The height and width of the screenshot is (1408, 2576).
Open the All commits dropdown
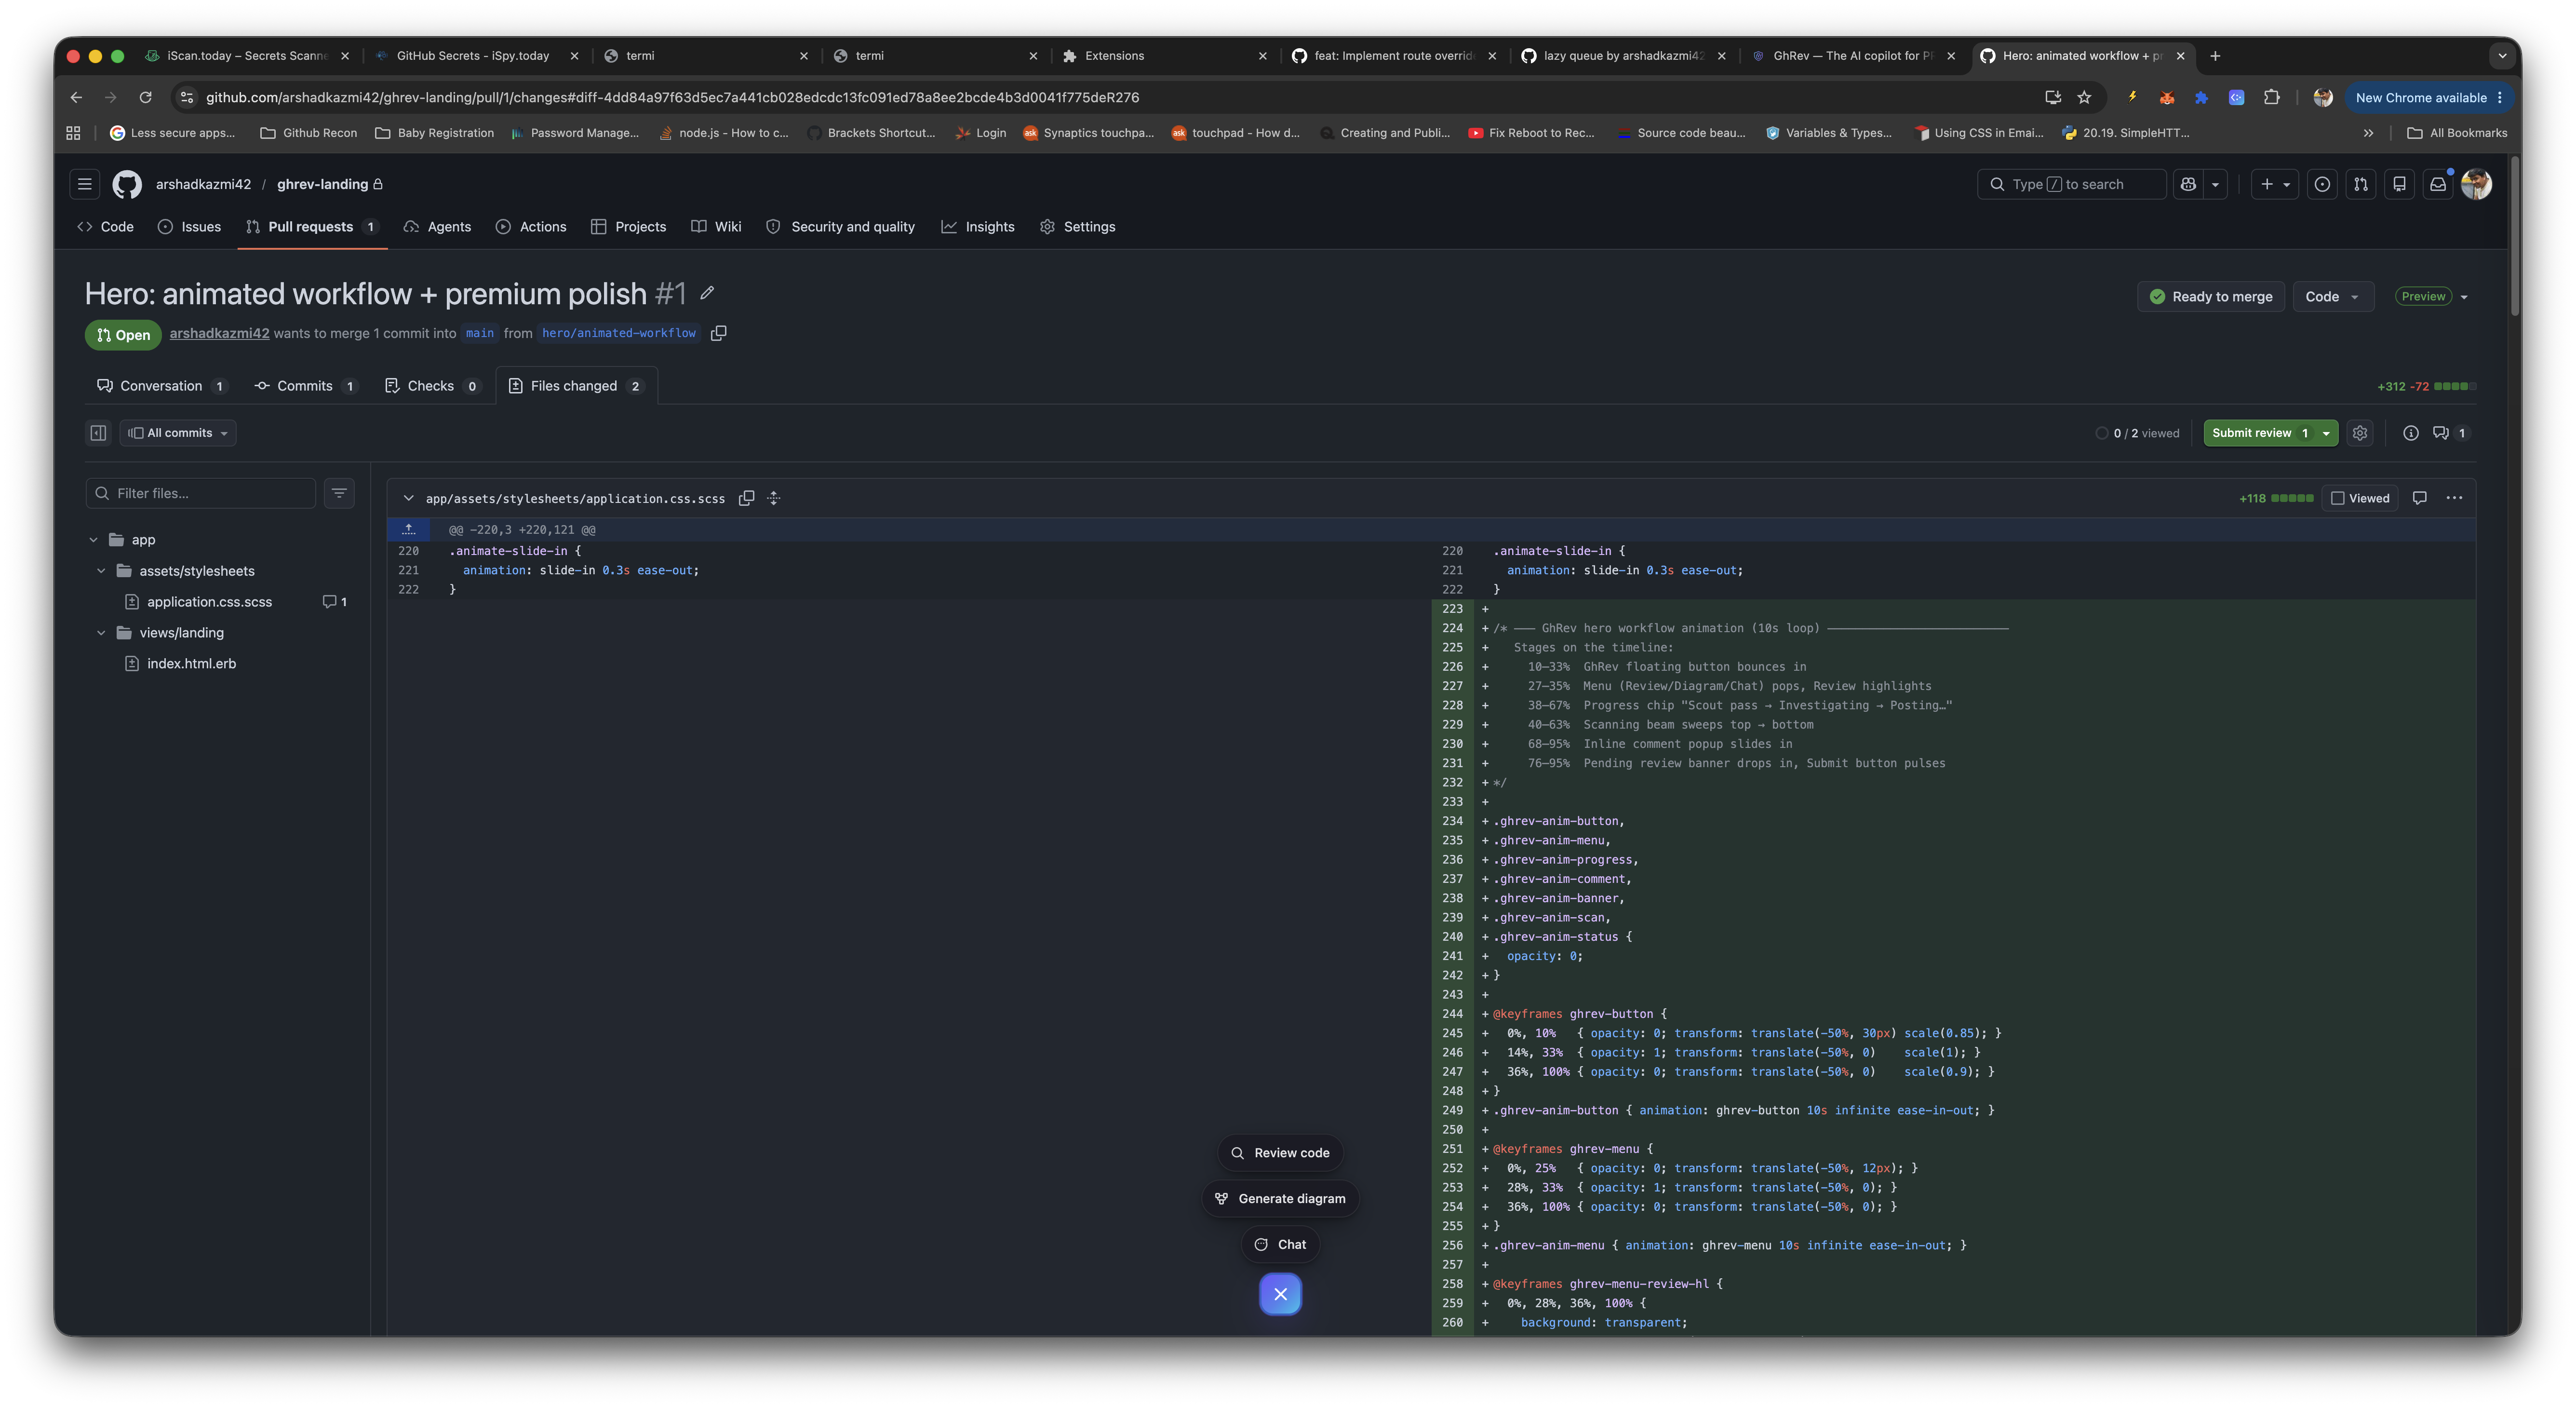[x=178, y=433]
